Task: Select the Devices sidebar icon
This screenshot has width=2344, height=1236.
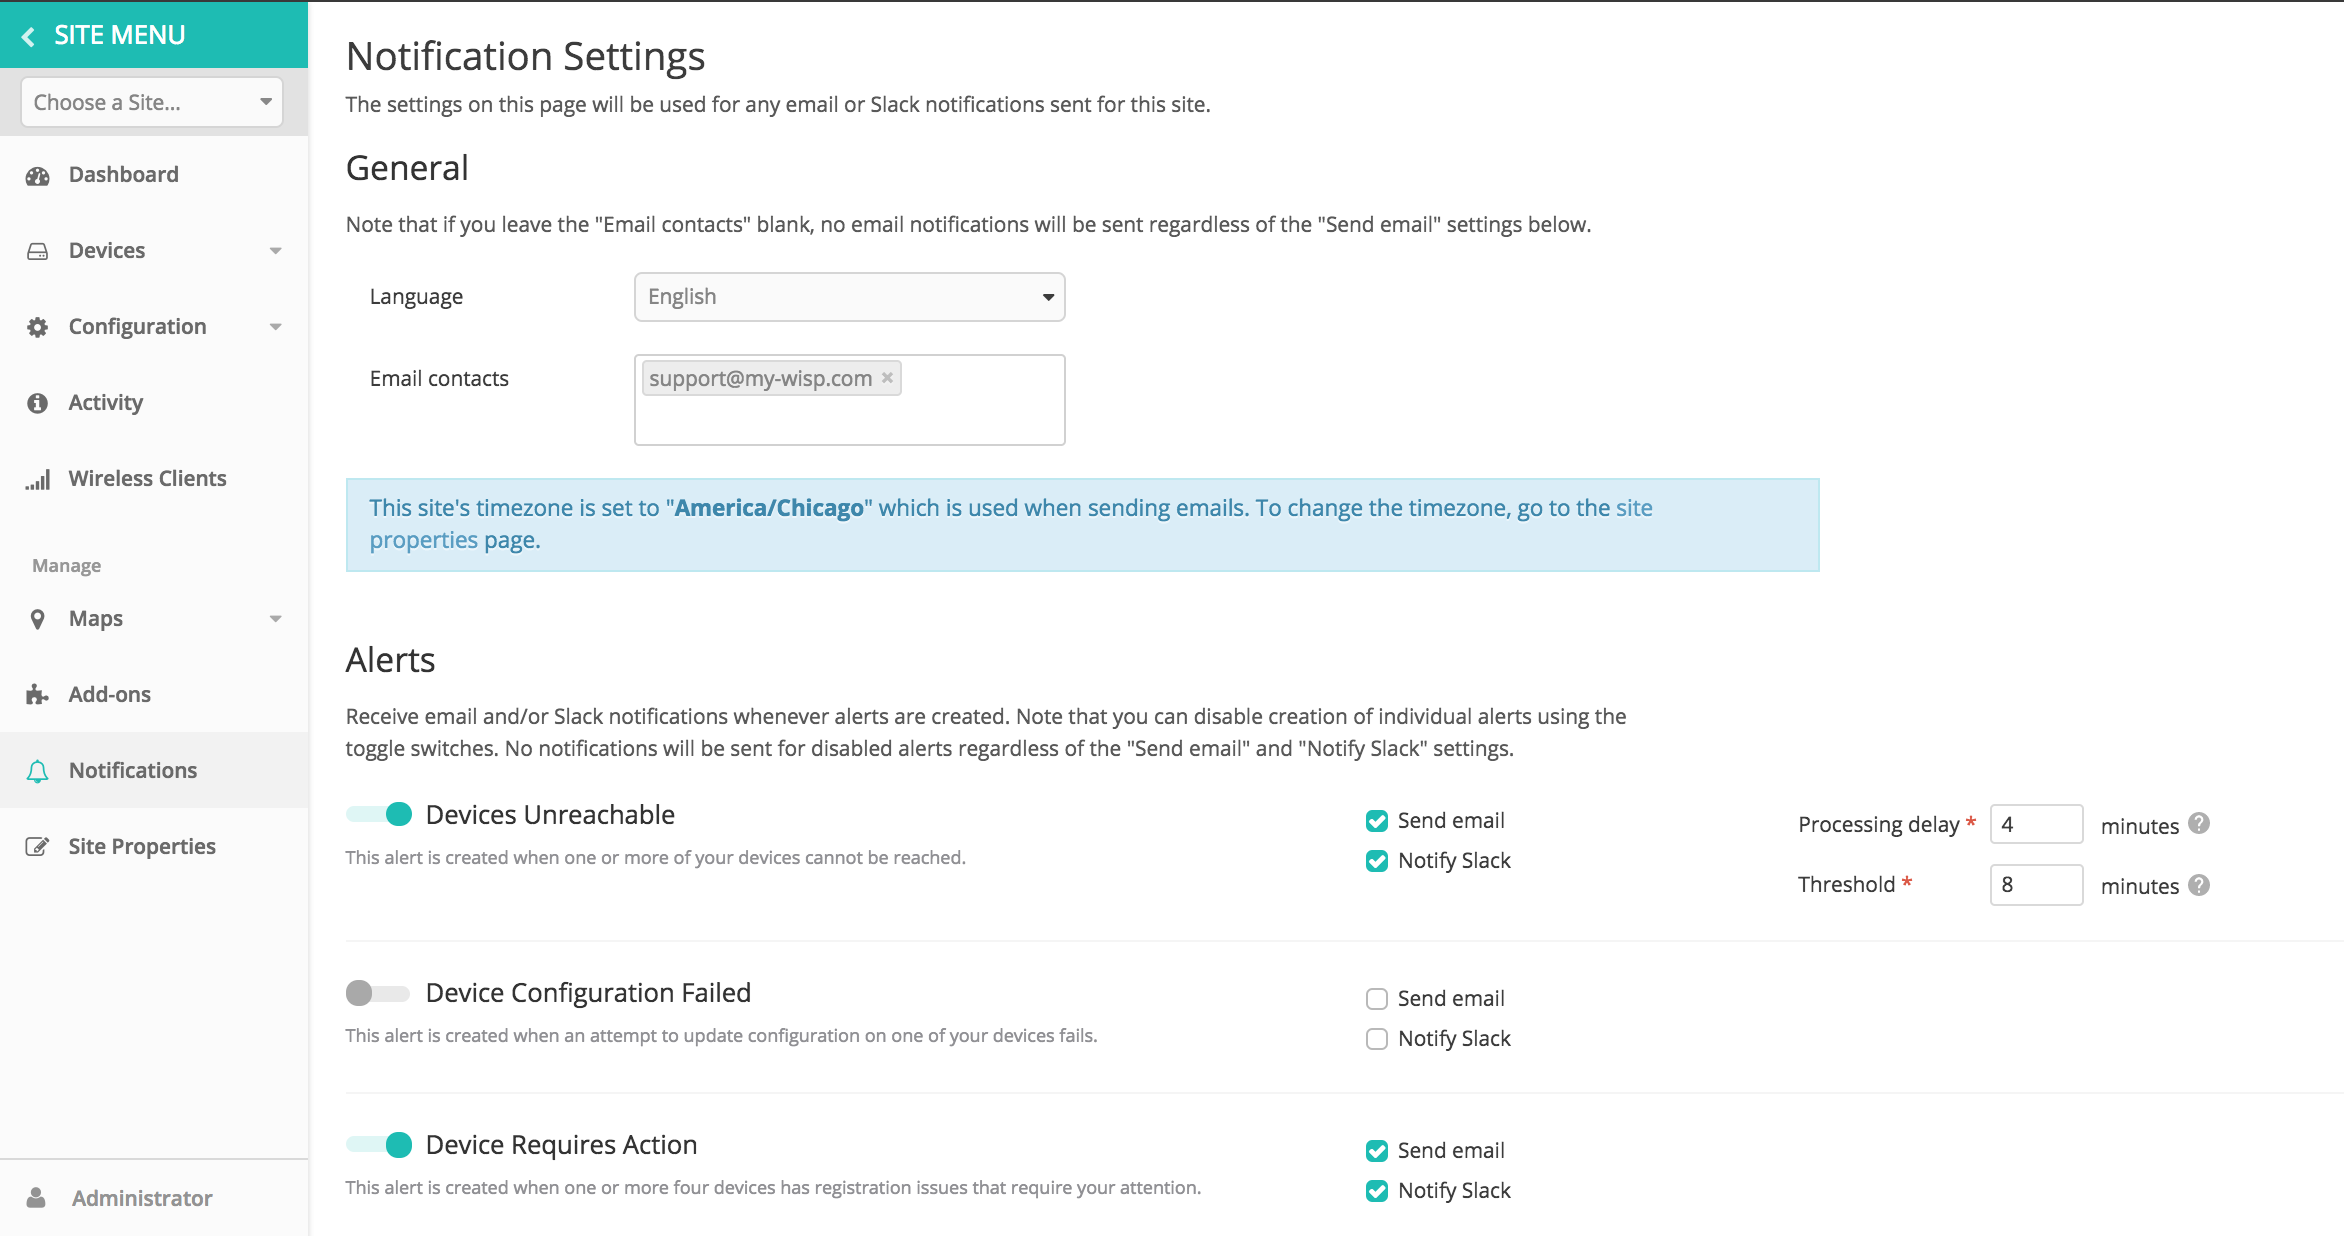Action: click(37, 250)
